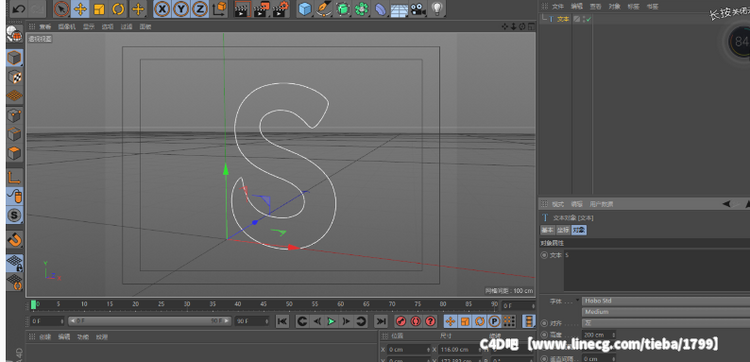This screenshot has width=750, height=362.
Task: Click frame 45 on the timeline ruler
Action: 263,304
